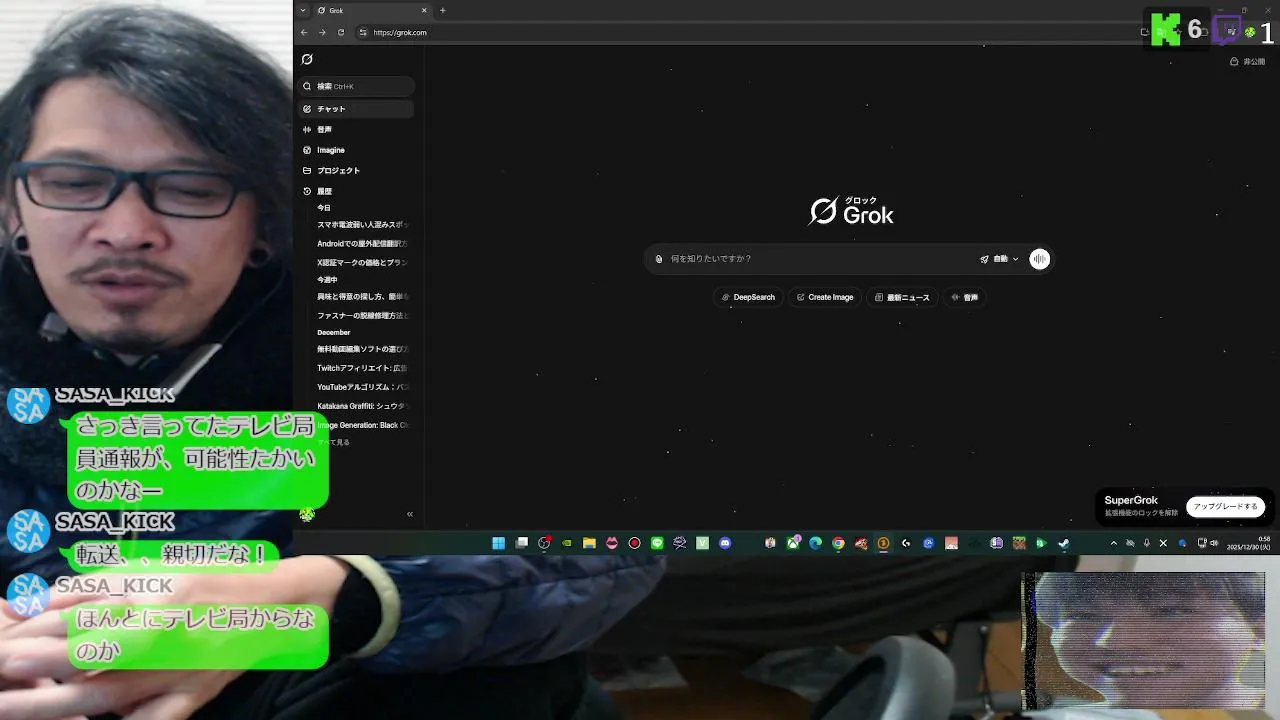Click the microphone tray icon
Viewport: 1280px width, 720px height.
(1146, 543)
